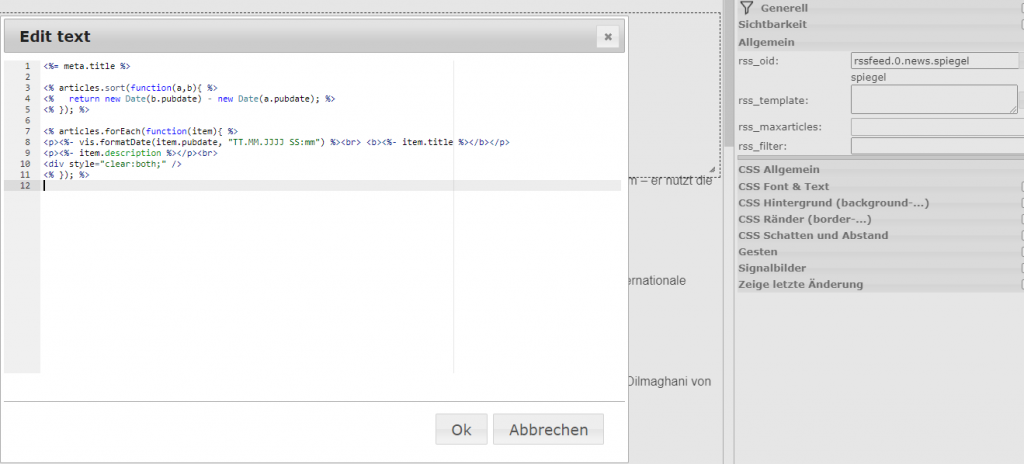Click the meta.title line in the code editor

tap(88, 66)
